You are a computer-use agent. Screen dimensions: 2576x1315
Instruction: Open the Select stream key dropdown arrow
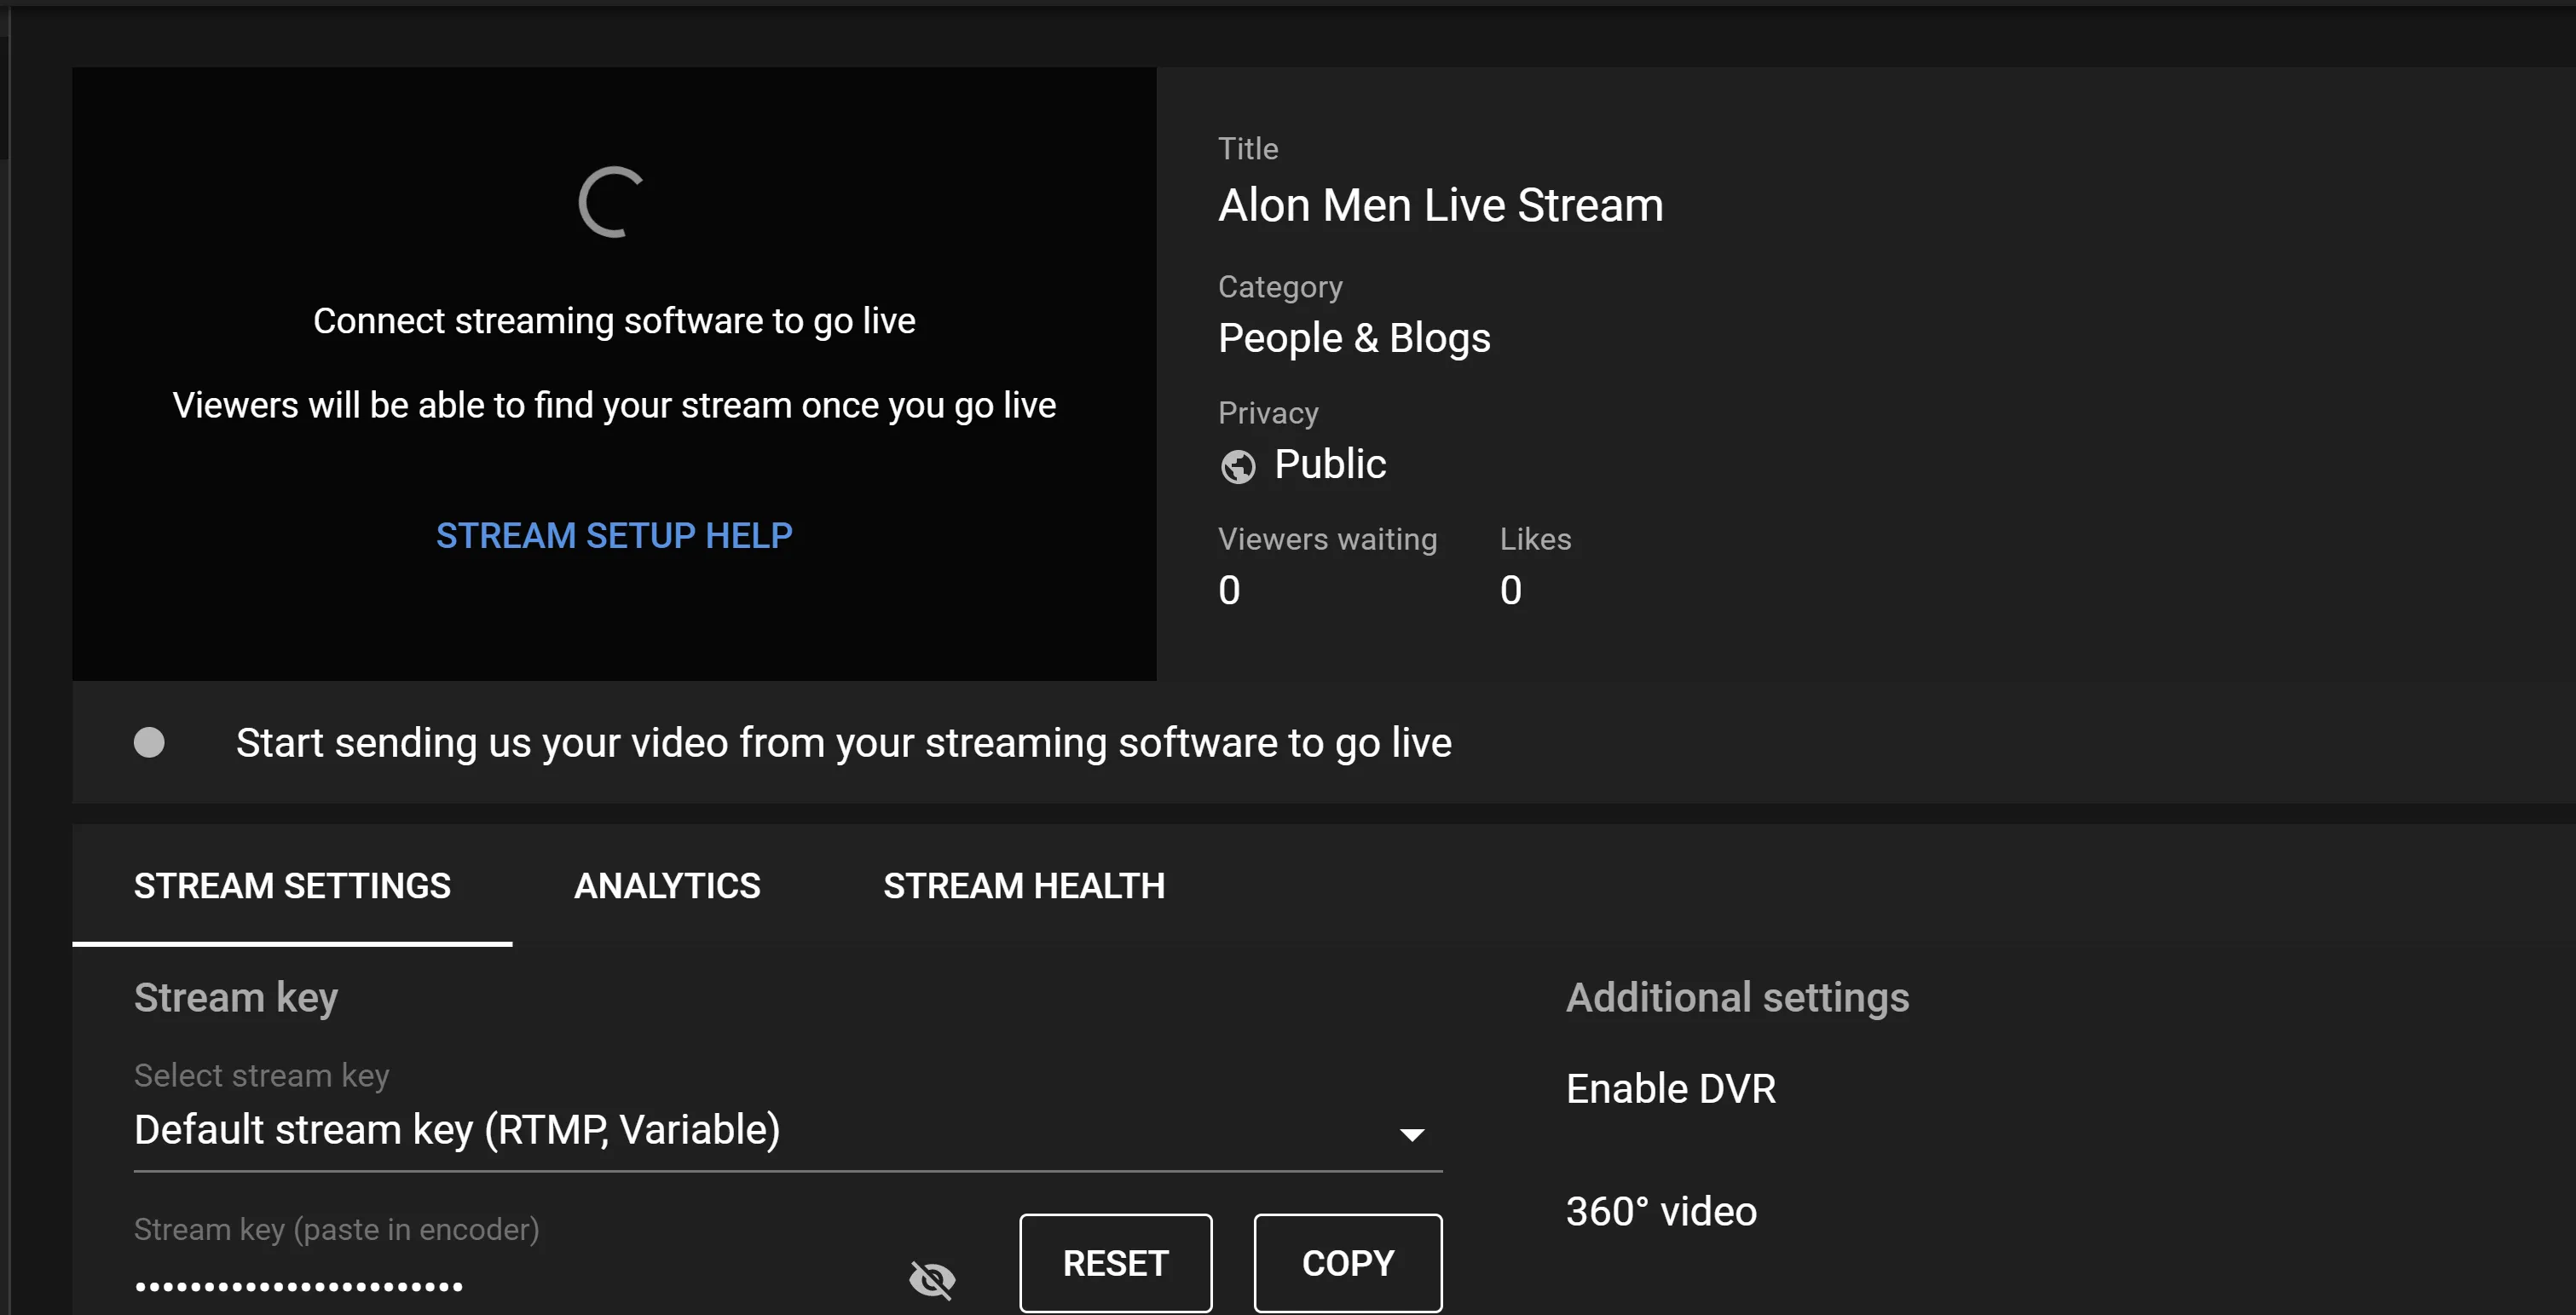(x=1411, y=1134)
